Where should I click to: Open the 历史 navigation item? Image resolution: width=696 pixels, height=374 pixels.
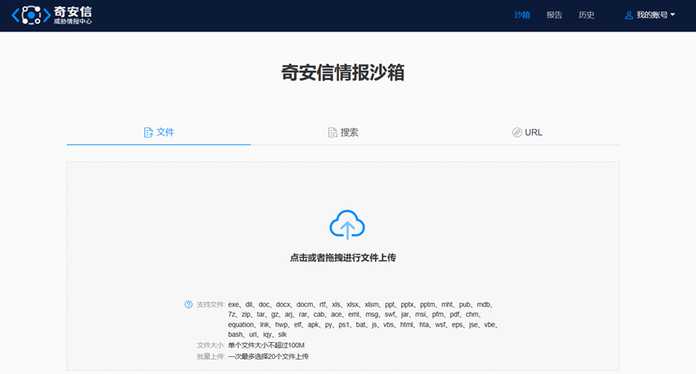coord(586,15)
